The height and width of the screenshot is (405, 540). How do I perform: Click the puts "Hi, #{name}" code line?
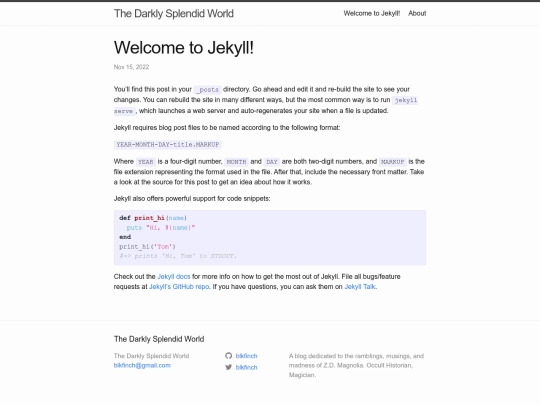pyautogui.click(x=161, y=228)
